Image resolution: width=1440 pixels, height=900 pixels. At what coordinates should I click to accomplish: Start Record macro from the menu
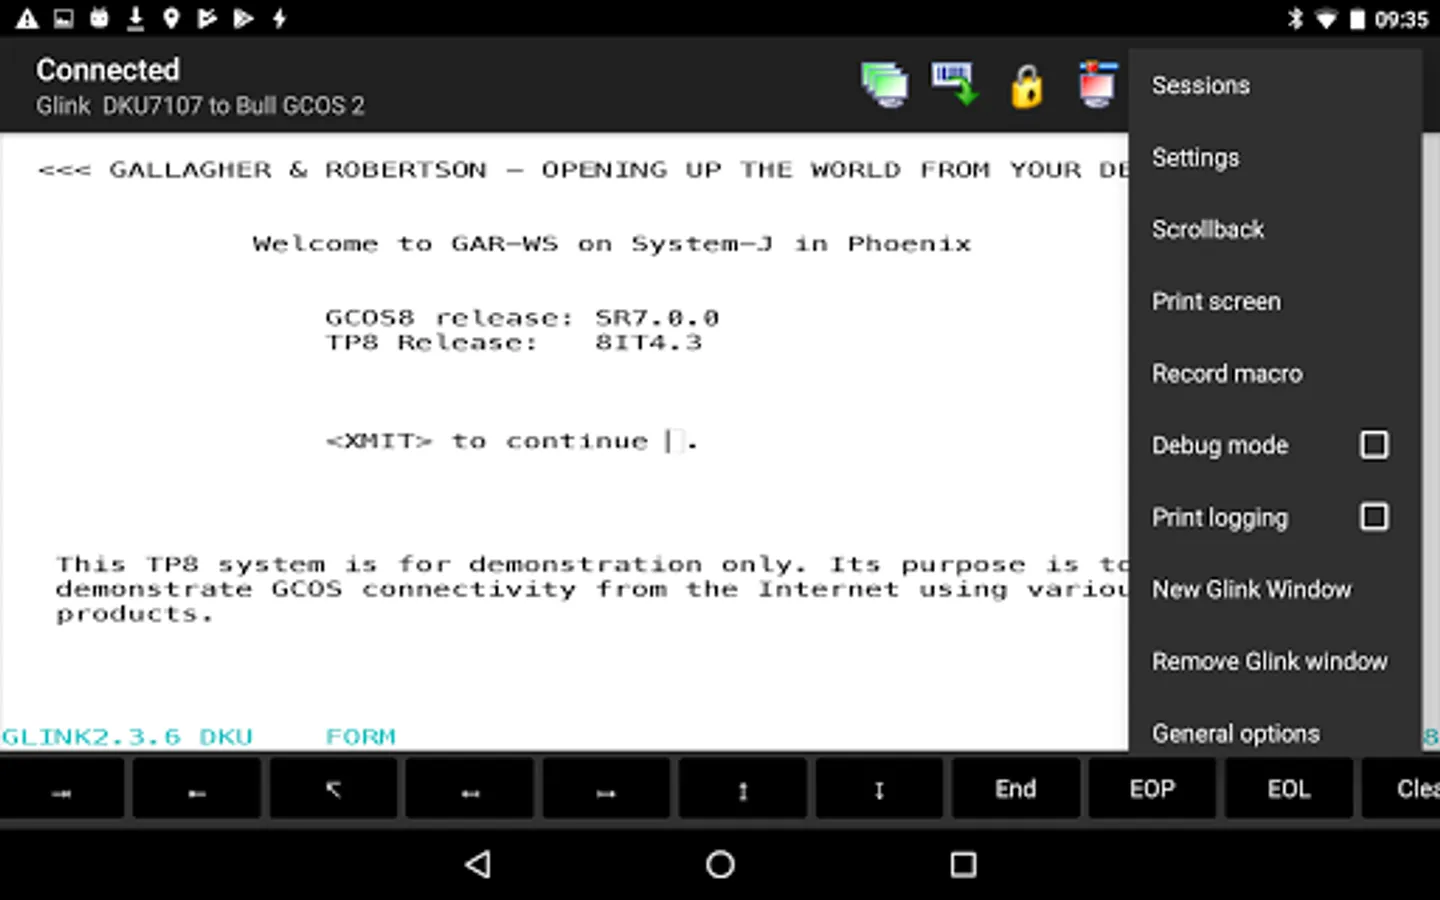tap(1275, 373)
